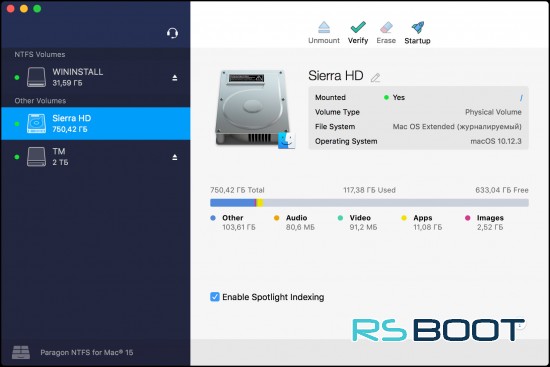Click '633,04 ГБ Free' text
This screenshot has height=367, width=550.
(502, 190)
